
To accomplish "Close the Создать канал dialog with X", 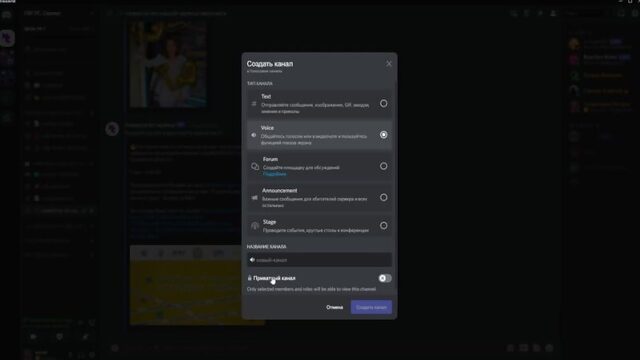I will (389, 64).
